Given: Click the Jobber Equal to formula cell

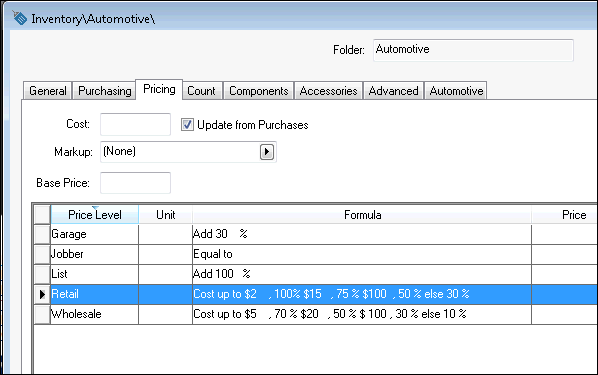Looking at the screenshot, I should coord(362,254).
